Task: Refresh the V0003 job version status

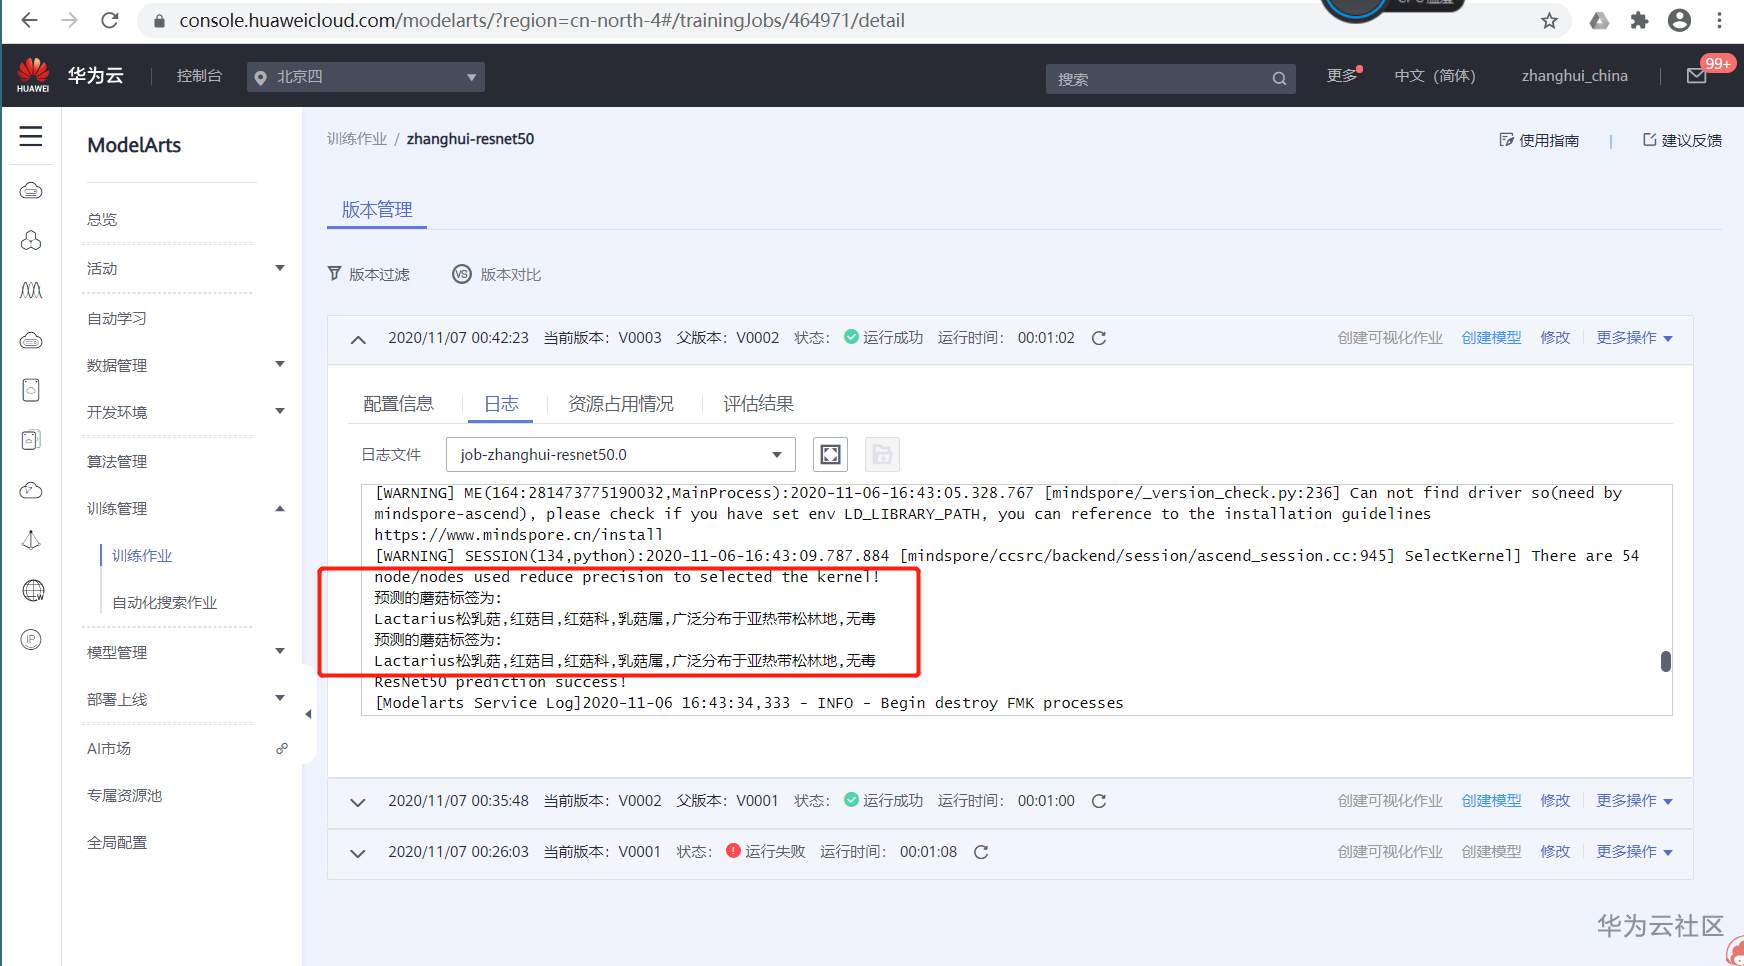Action: 1099,338
